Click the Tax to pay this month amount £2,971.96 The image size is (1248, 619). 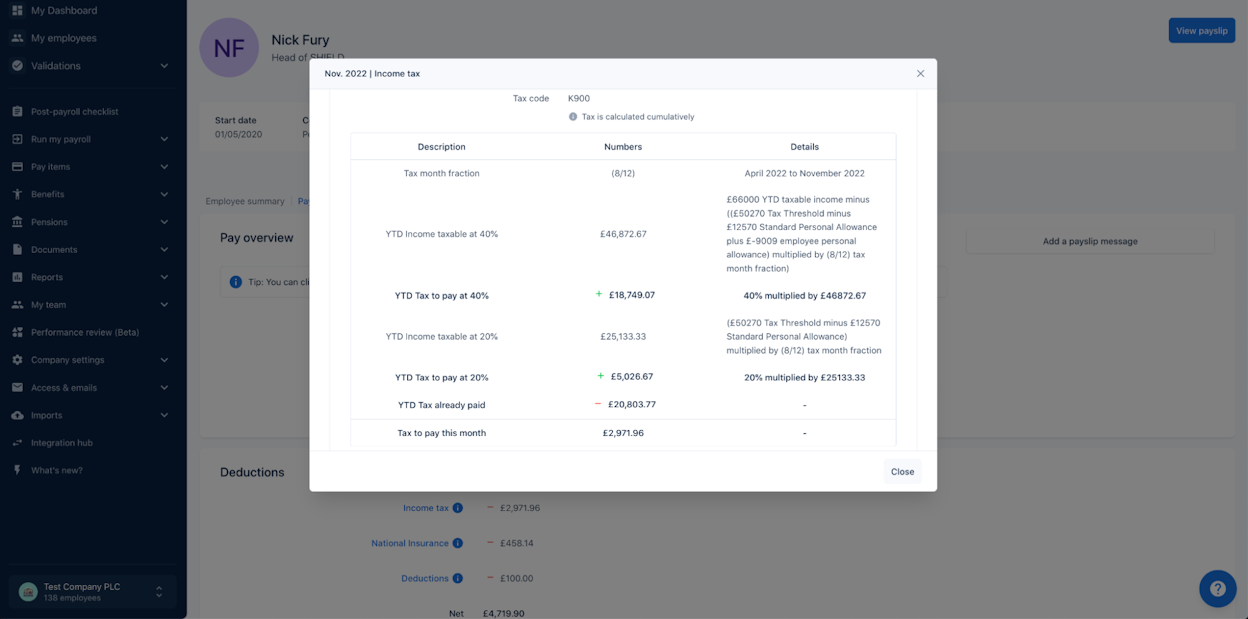[x=623, y=433]
